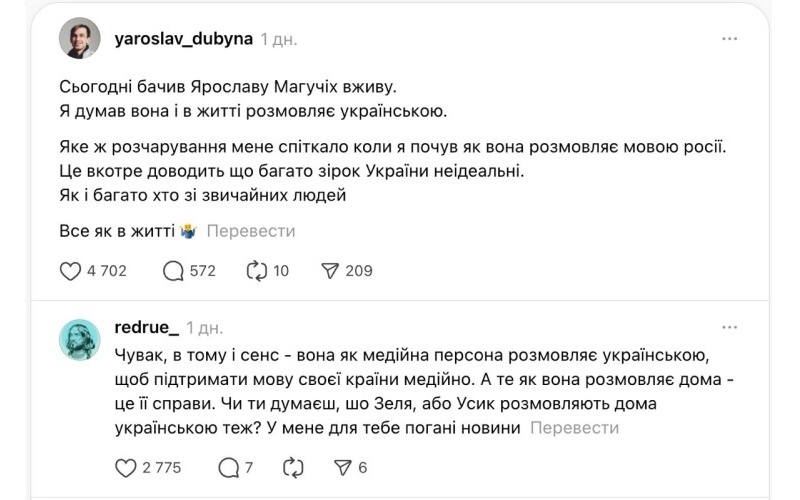800x500 pixels.
Task: Click yaroslav_dubyna's profile picture
Action: pyautogui.click(x=80, y=39)
